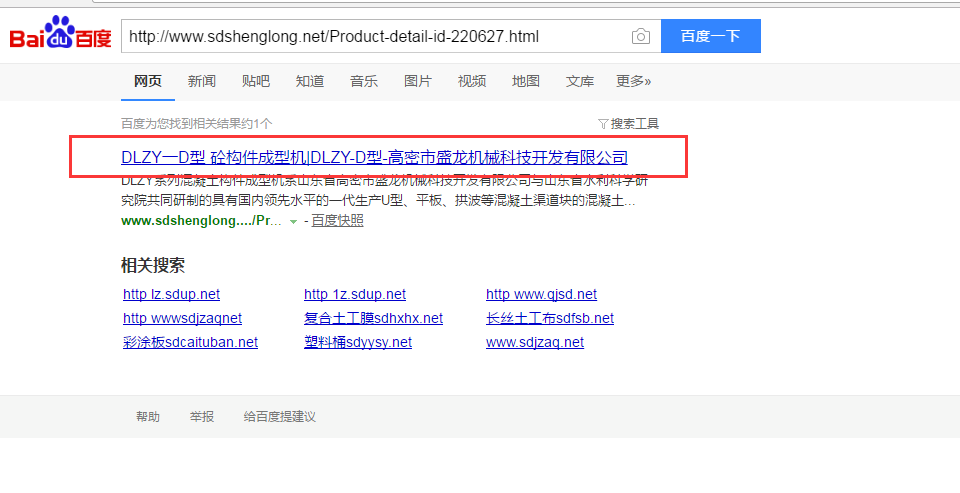
Task: Open the 视频 tab
Action: pyautogui.click(x=471, y=81)
